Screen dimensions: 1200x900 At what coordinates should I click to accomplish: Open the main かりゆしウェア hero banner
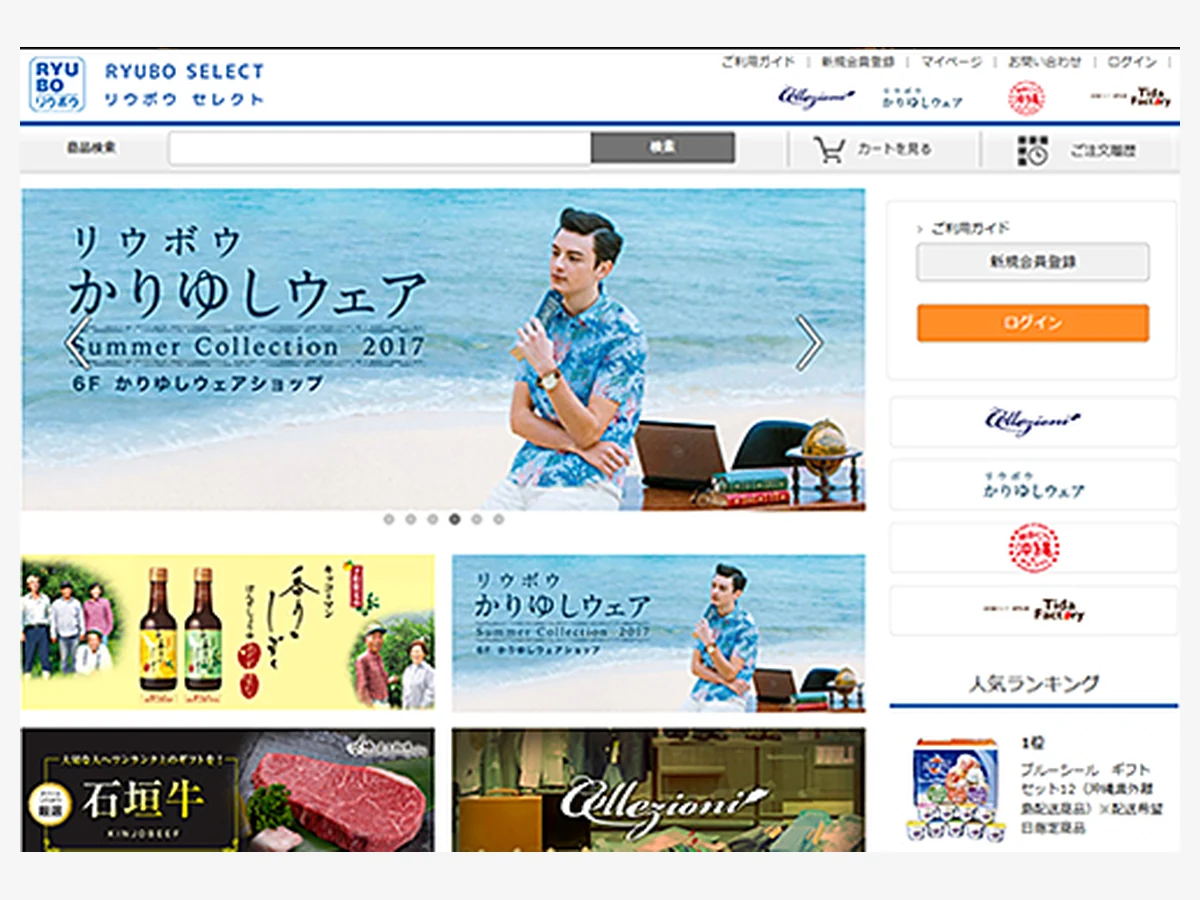click(443, 349)
